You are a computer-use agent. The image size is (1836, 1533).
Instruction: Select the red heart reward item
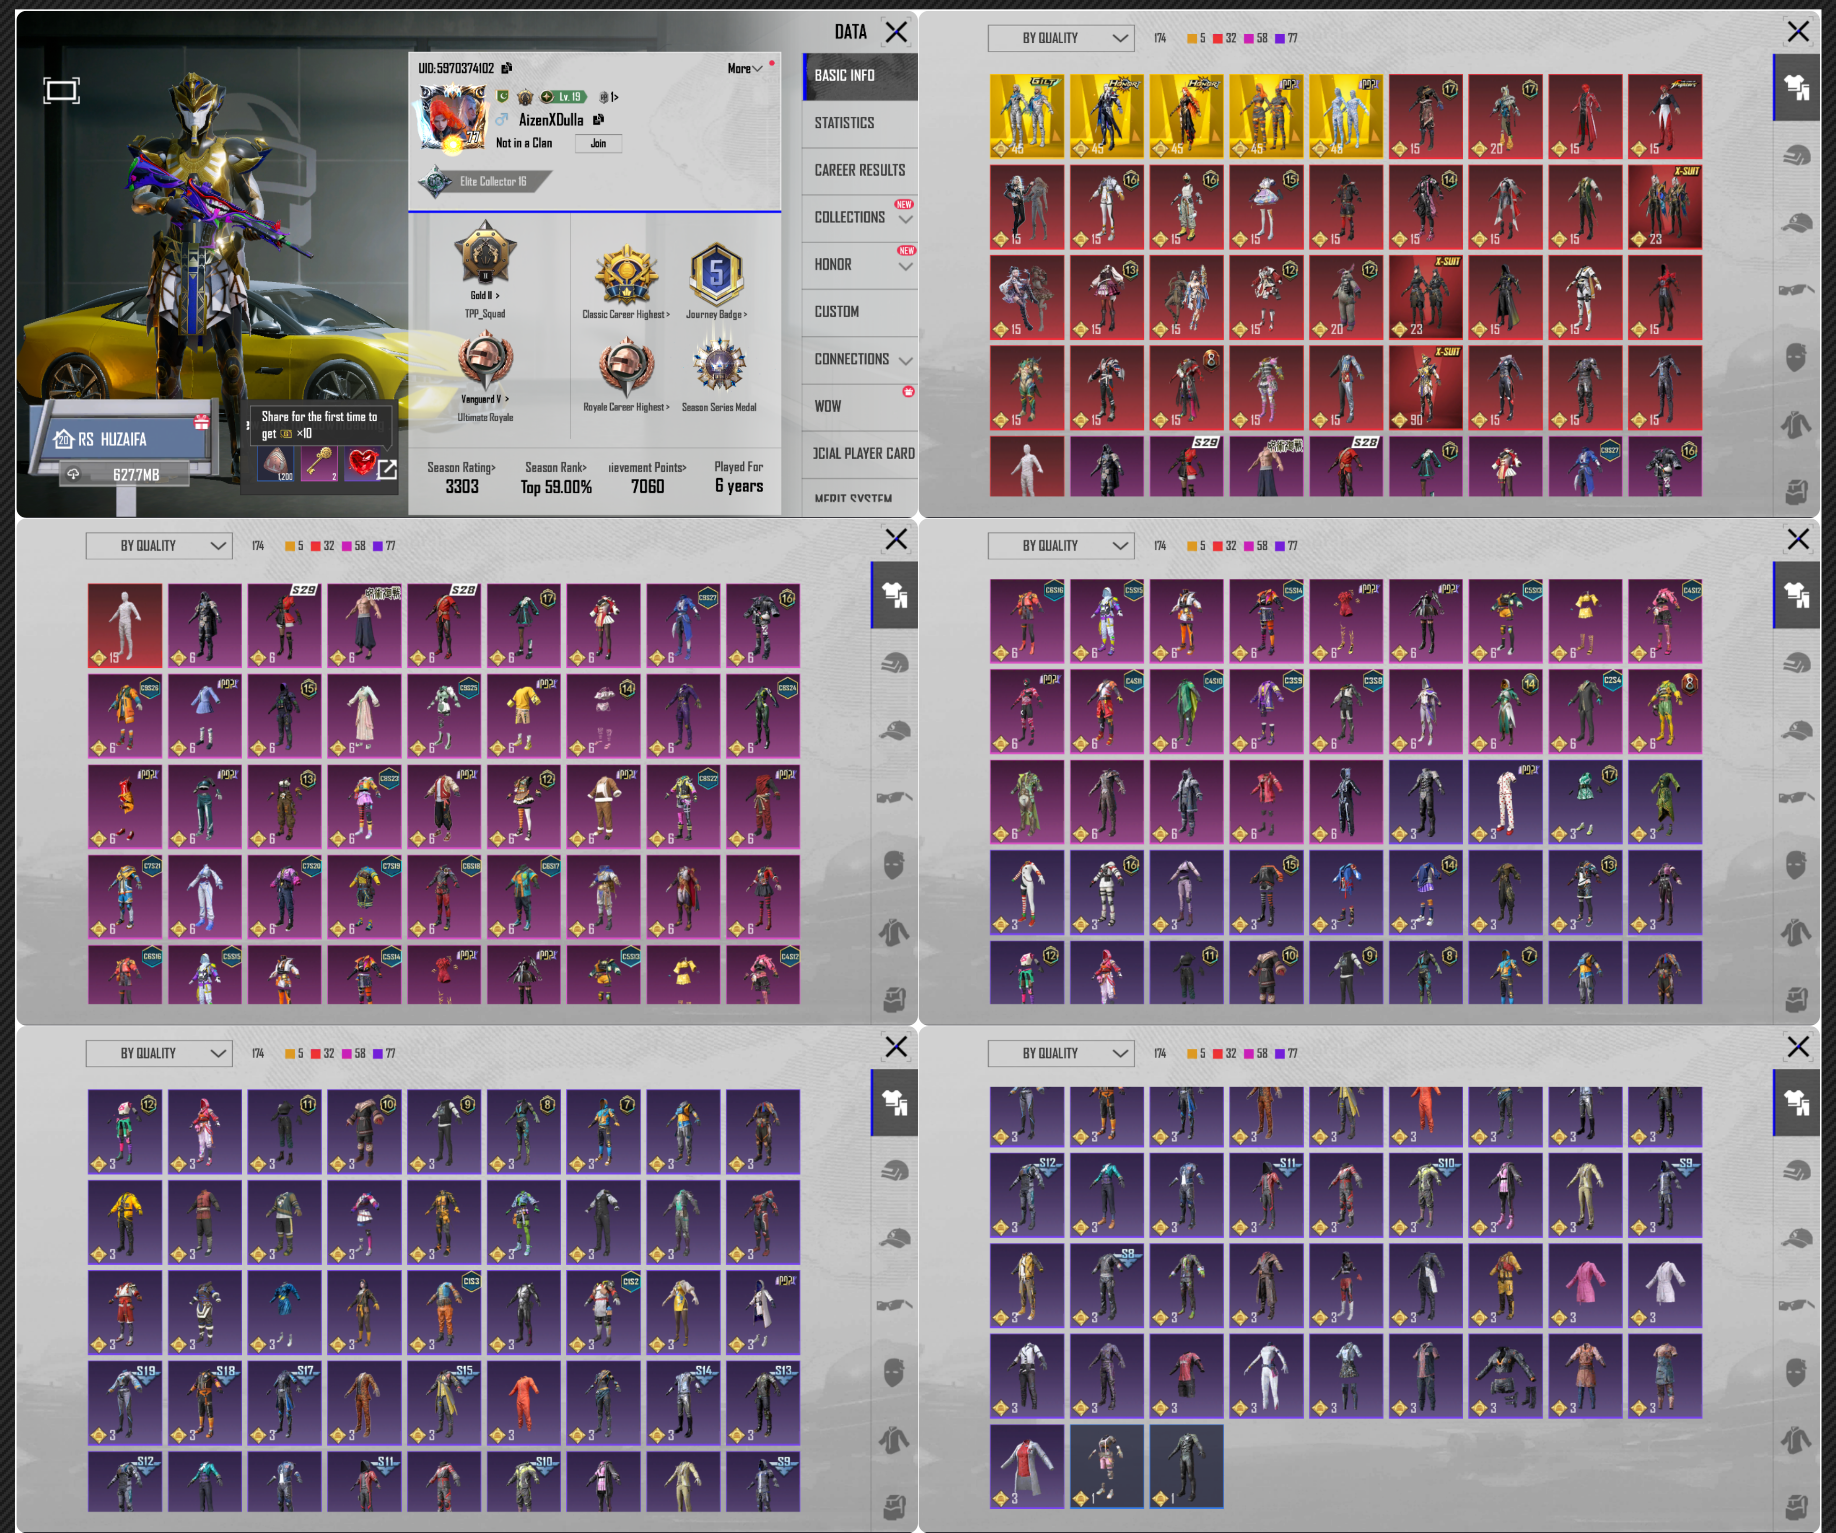point(361,464)
